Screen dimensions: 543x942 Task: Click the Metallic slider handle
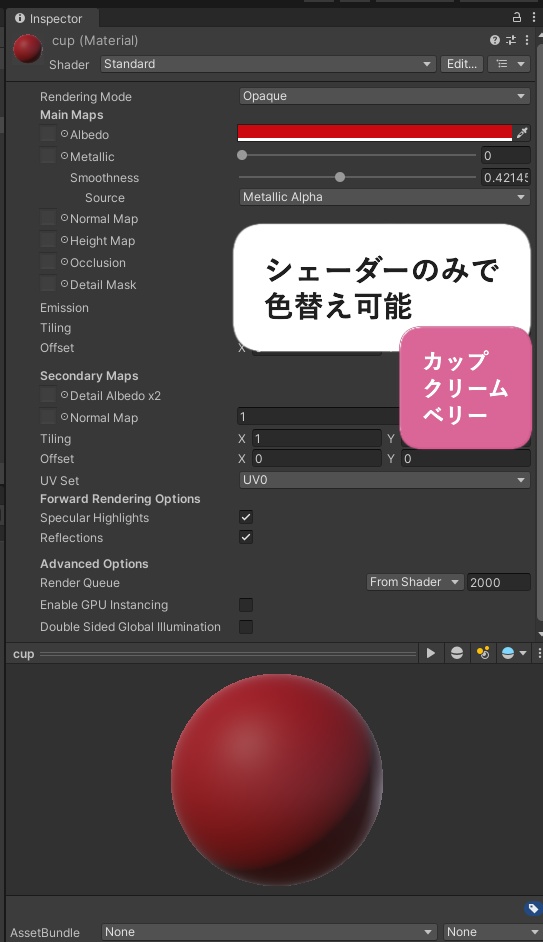[x=242, y=155]
